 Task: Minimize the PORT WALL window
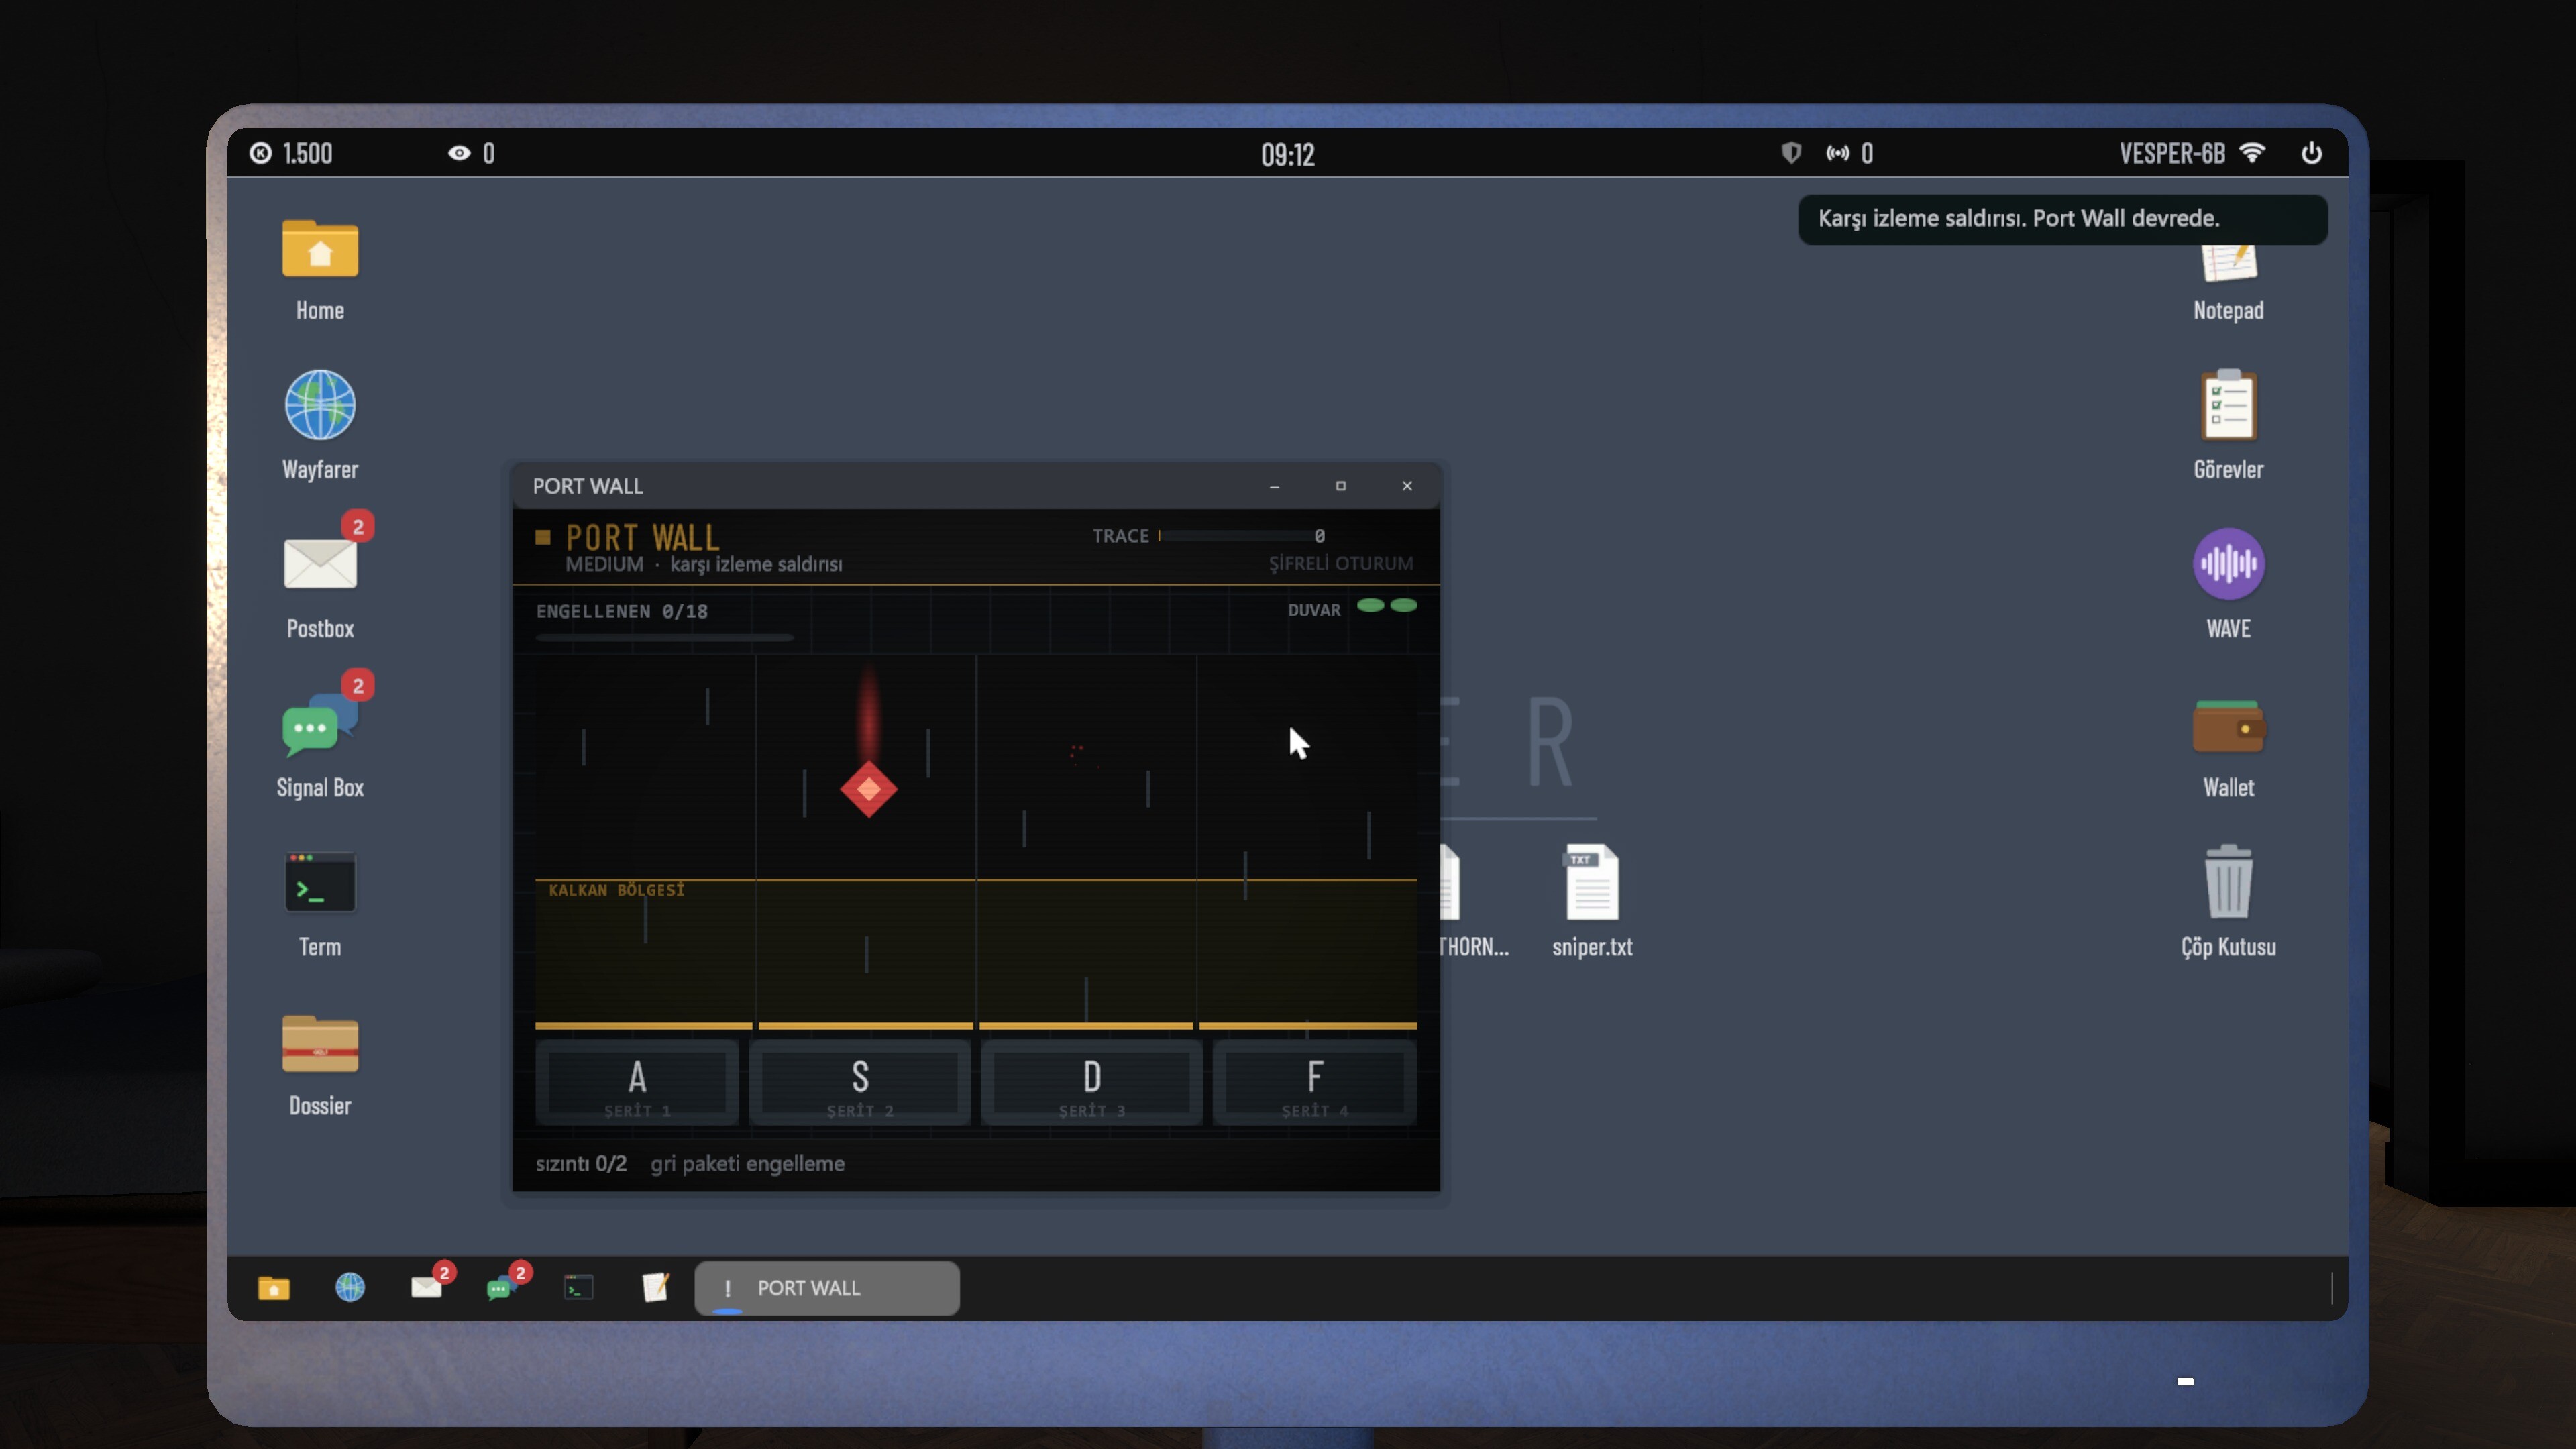(1274, 486)
